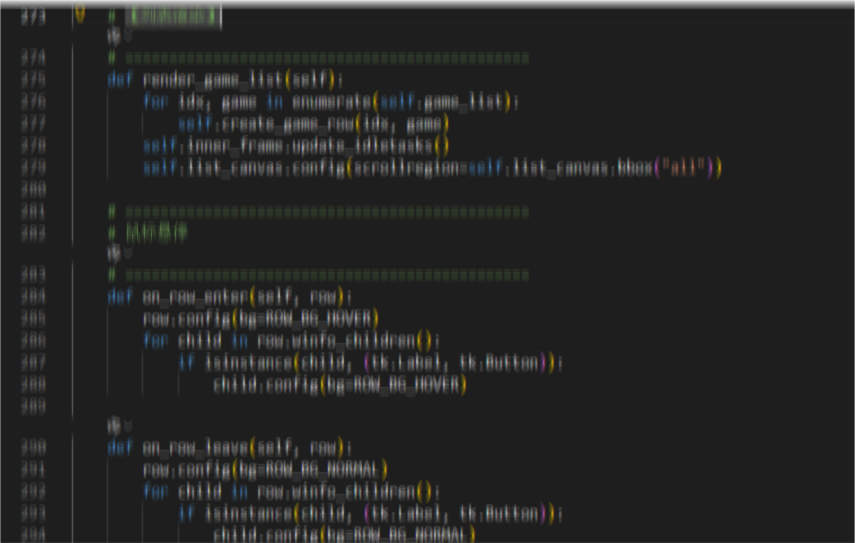Click the inline icon below line 273

(x=113, y=36)
